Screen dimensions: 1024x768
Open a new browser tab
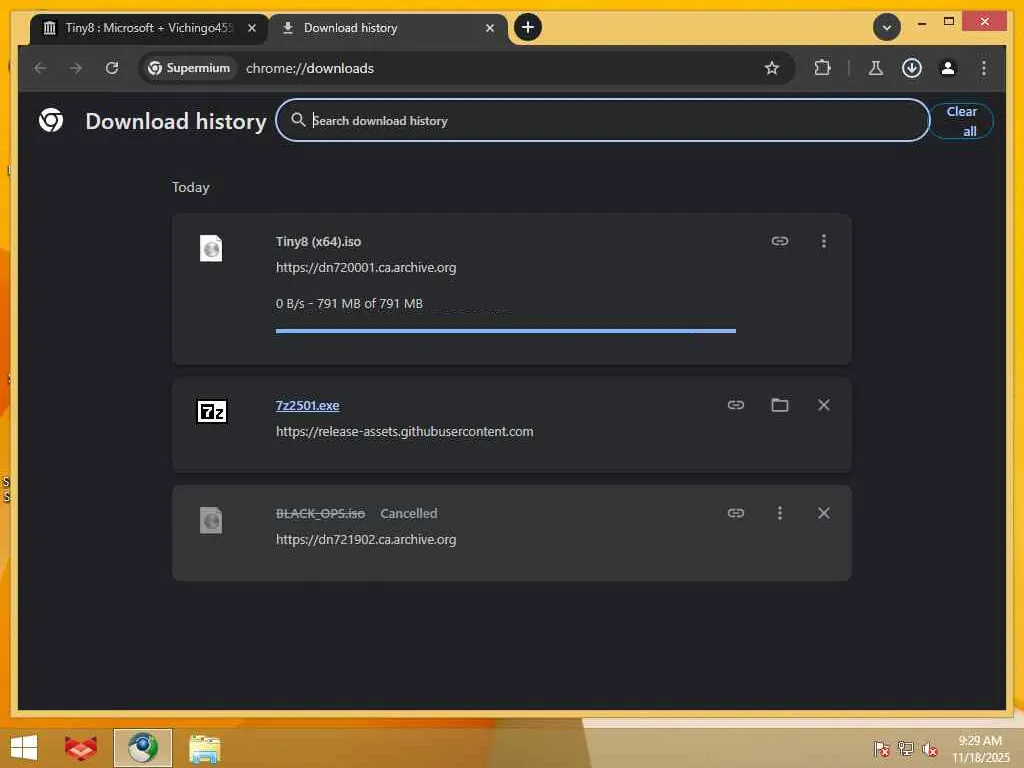(528, 27)
